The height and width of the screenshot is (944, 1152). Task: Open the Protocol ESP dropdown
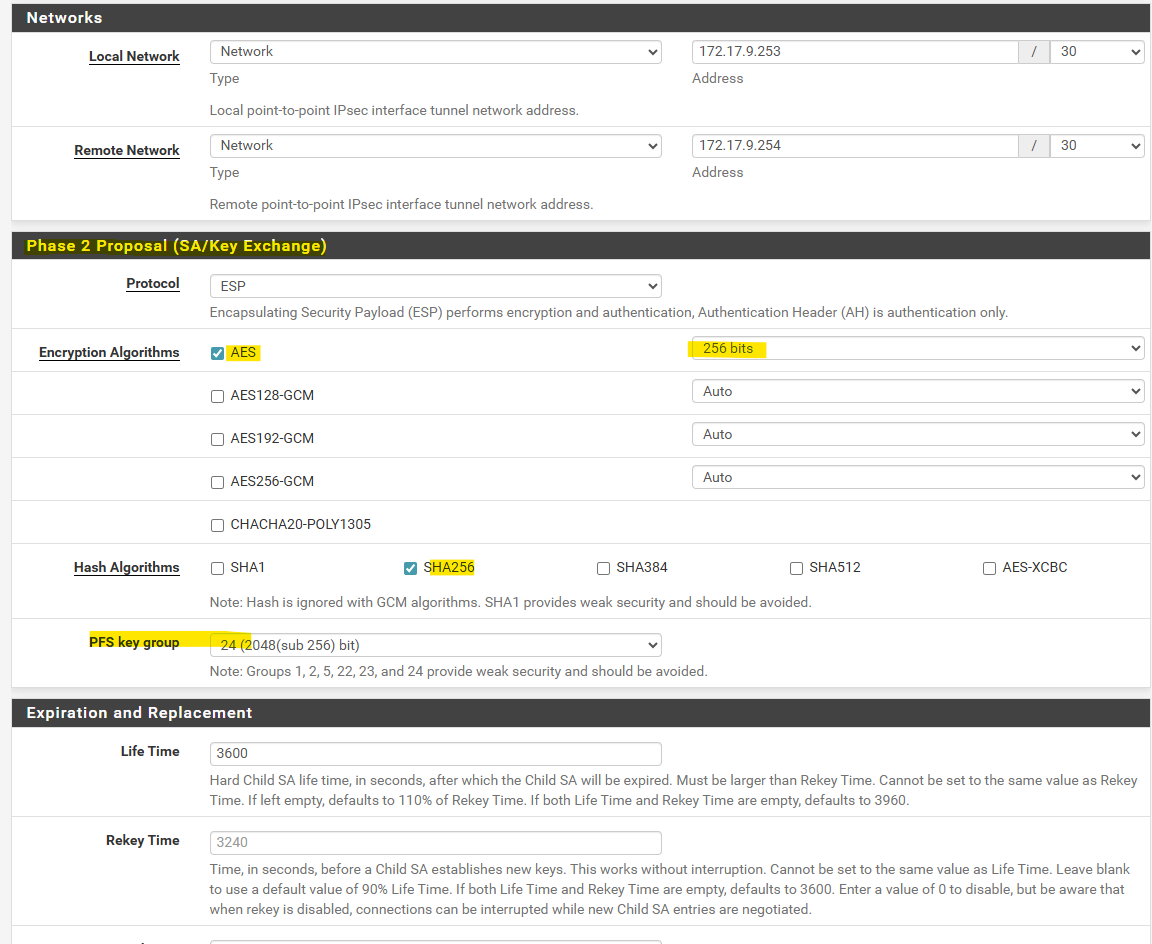click(x=436, y=286)
